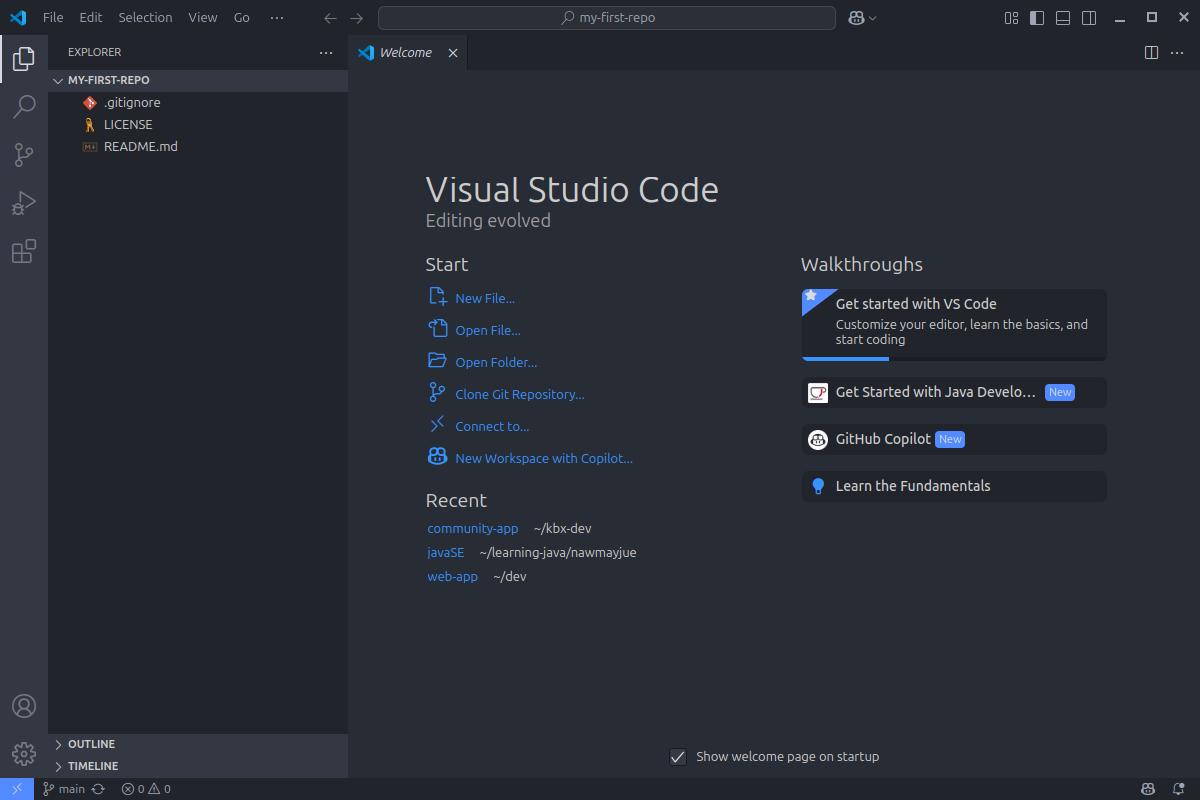Click the Welcome tab
The width and height of the screenshot is (1200, 800).
click(x=405, y=52)
